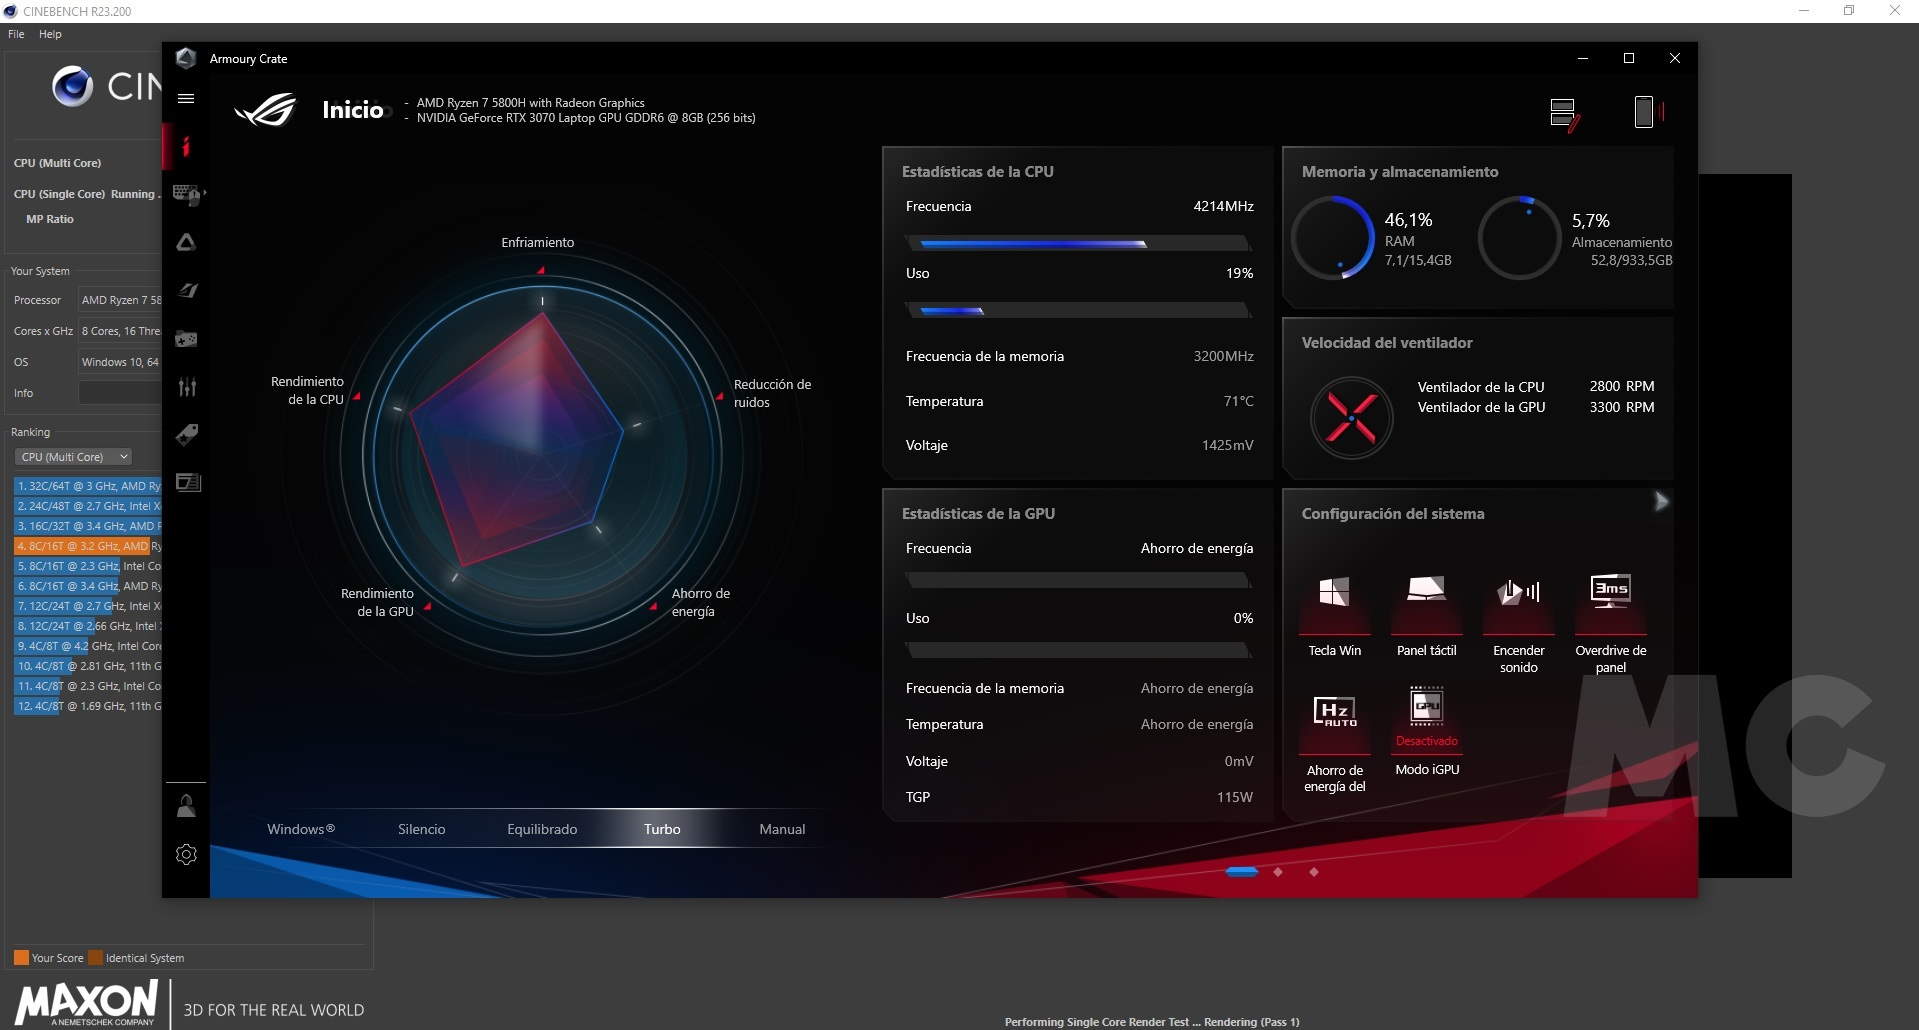Image resolution: width=1919 pixels, height=1030 pixels.
Task: Toggle Overdrive de panel
Action: 1610,592
